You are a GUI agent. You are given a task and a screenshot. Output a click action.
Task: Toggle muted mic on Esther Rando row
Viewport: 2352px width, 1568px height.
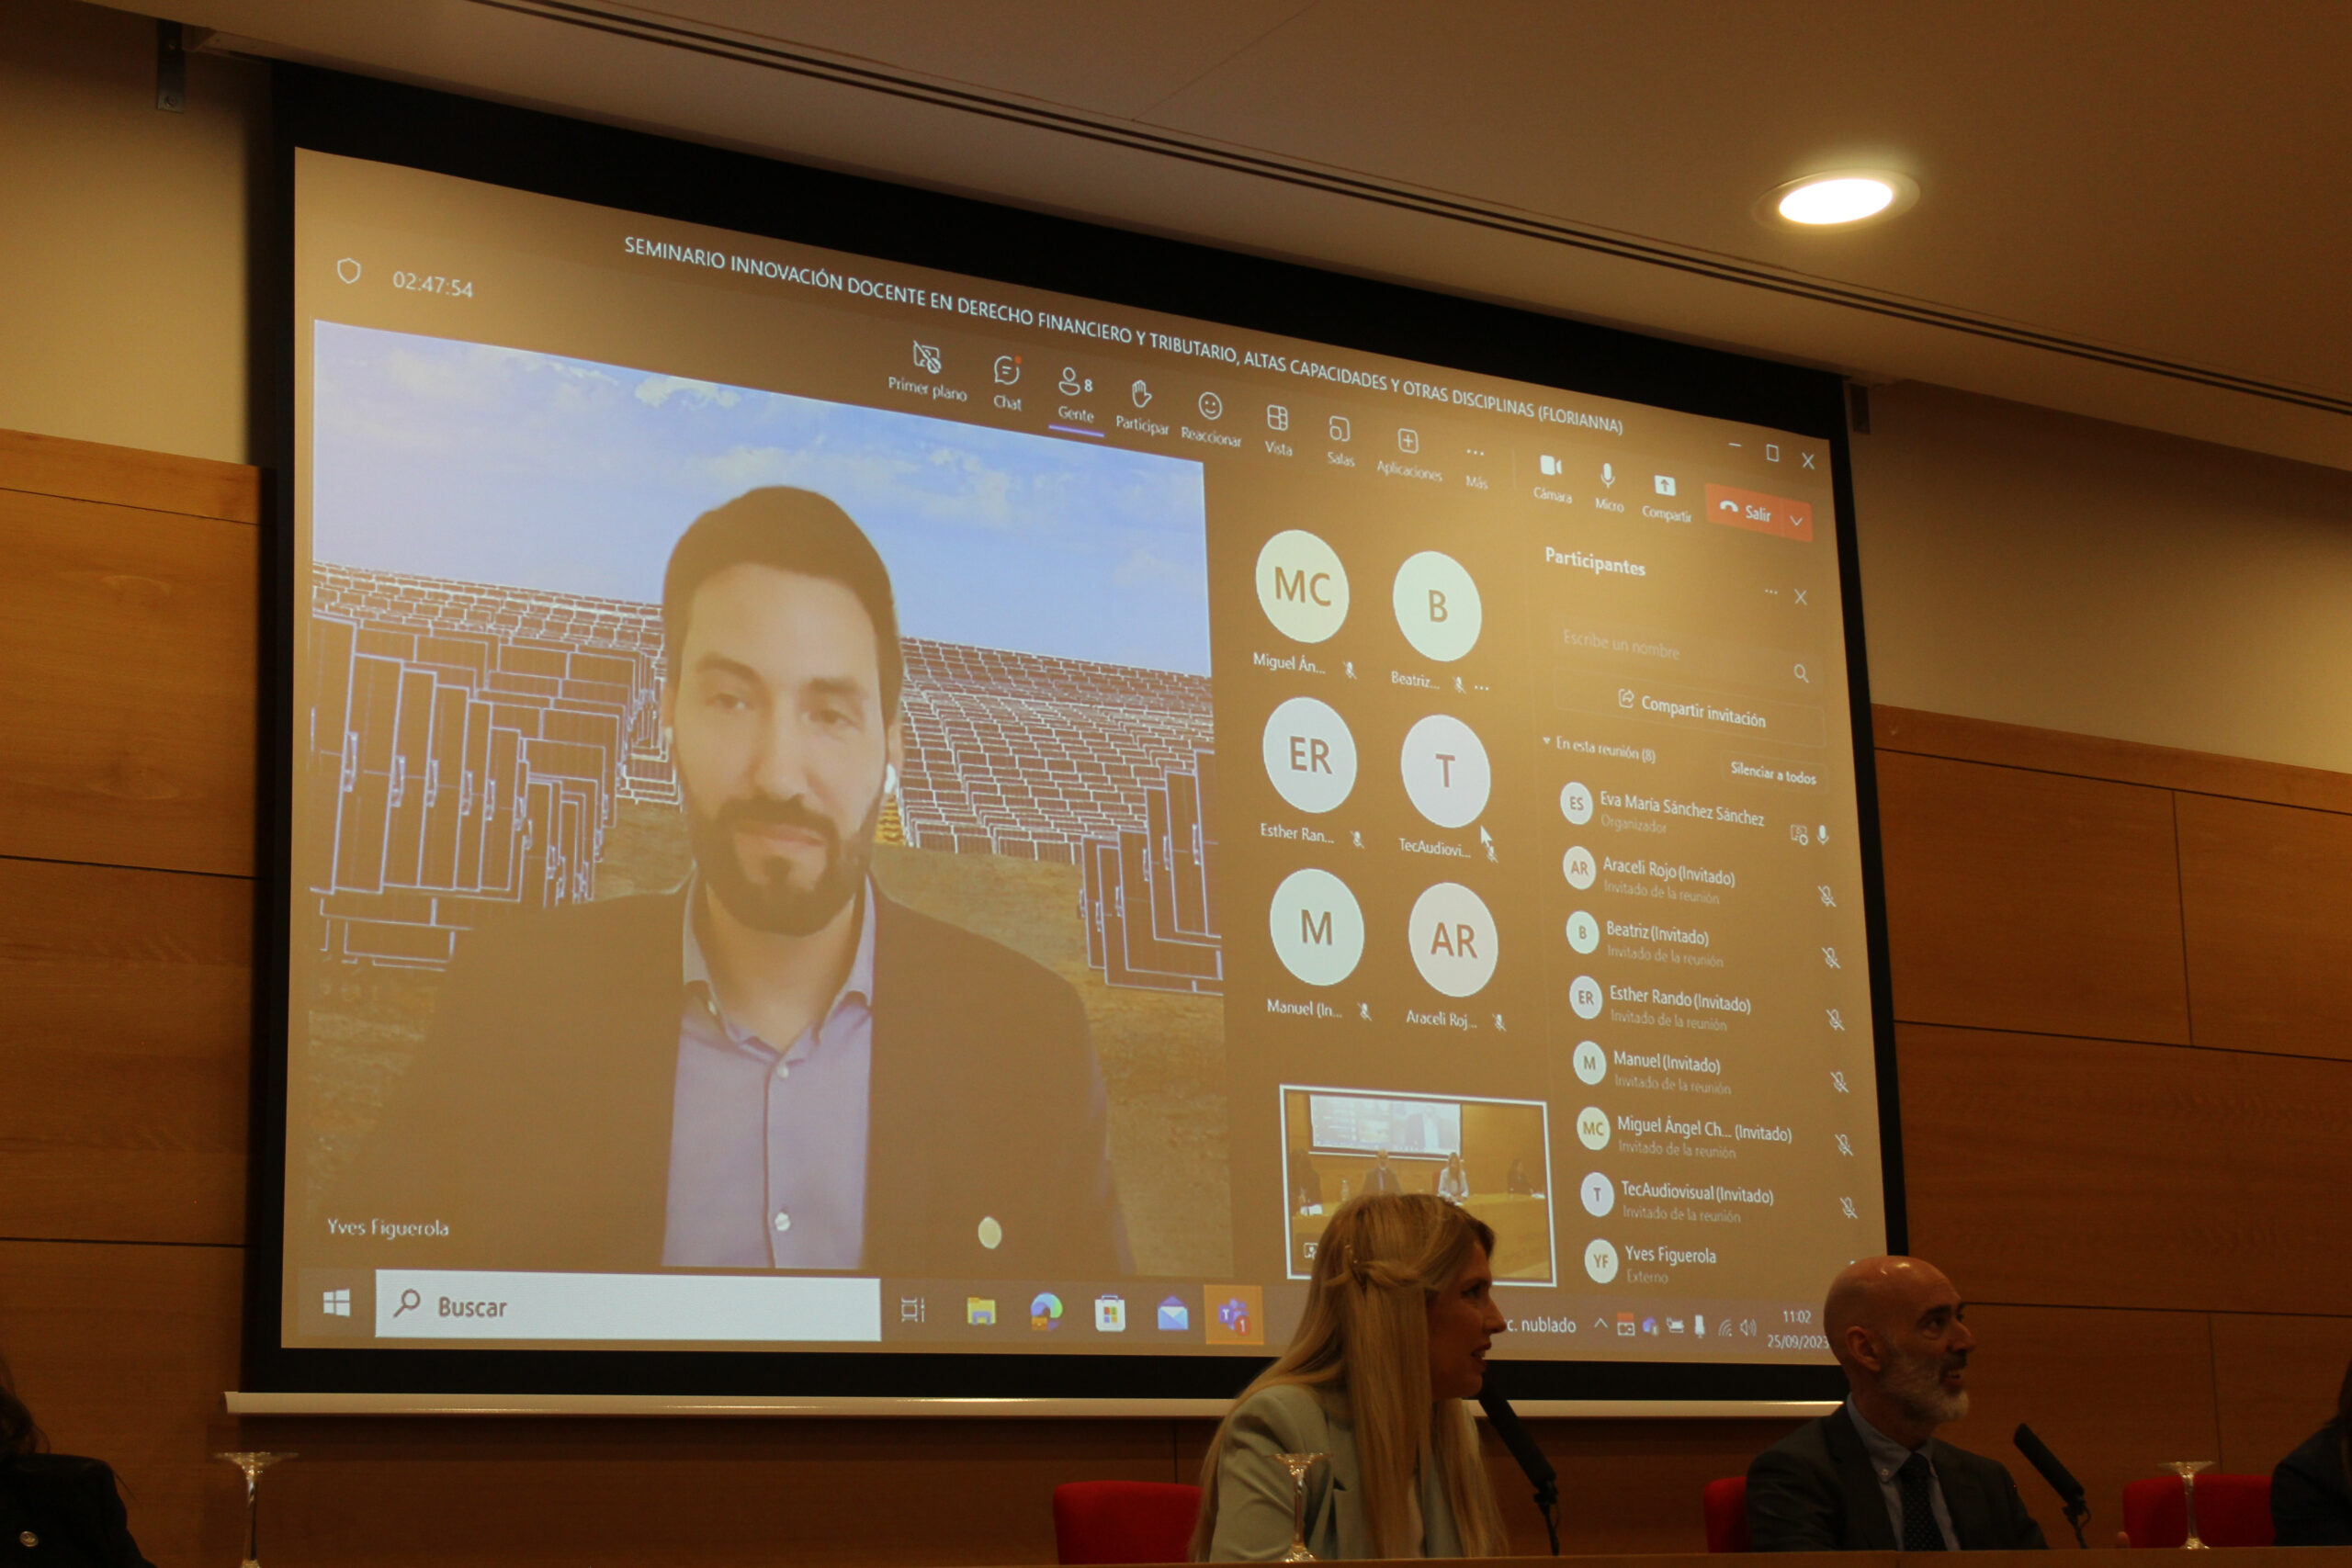pyautogui.click(x=1835, y=1019)
